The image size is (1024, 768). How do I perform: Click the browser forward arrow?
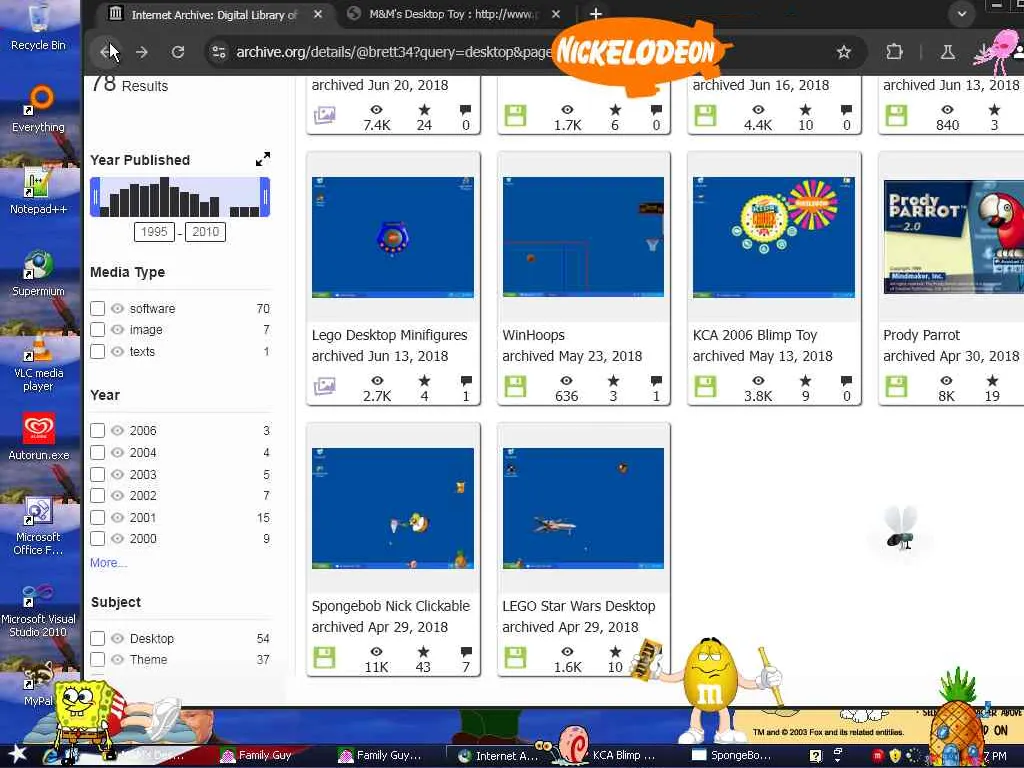pyautogui.click(x=142, y=52)
